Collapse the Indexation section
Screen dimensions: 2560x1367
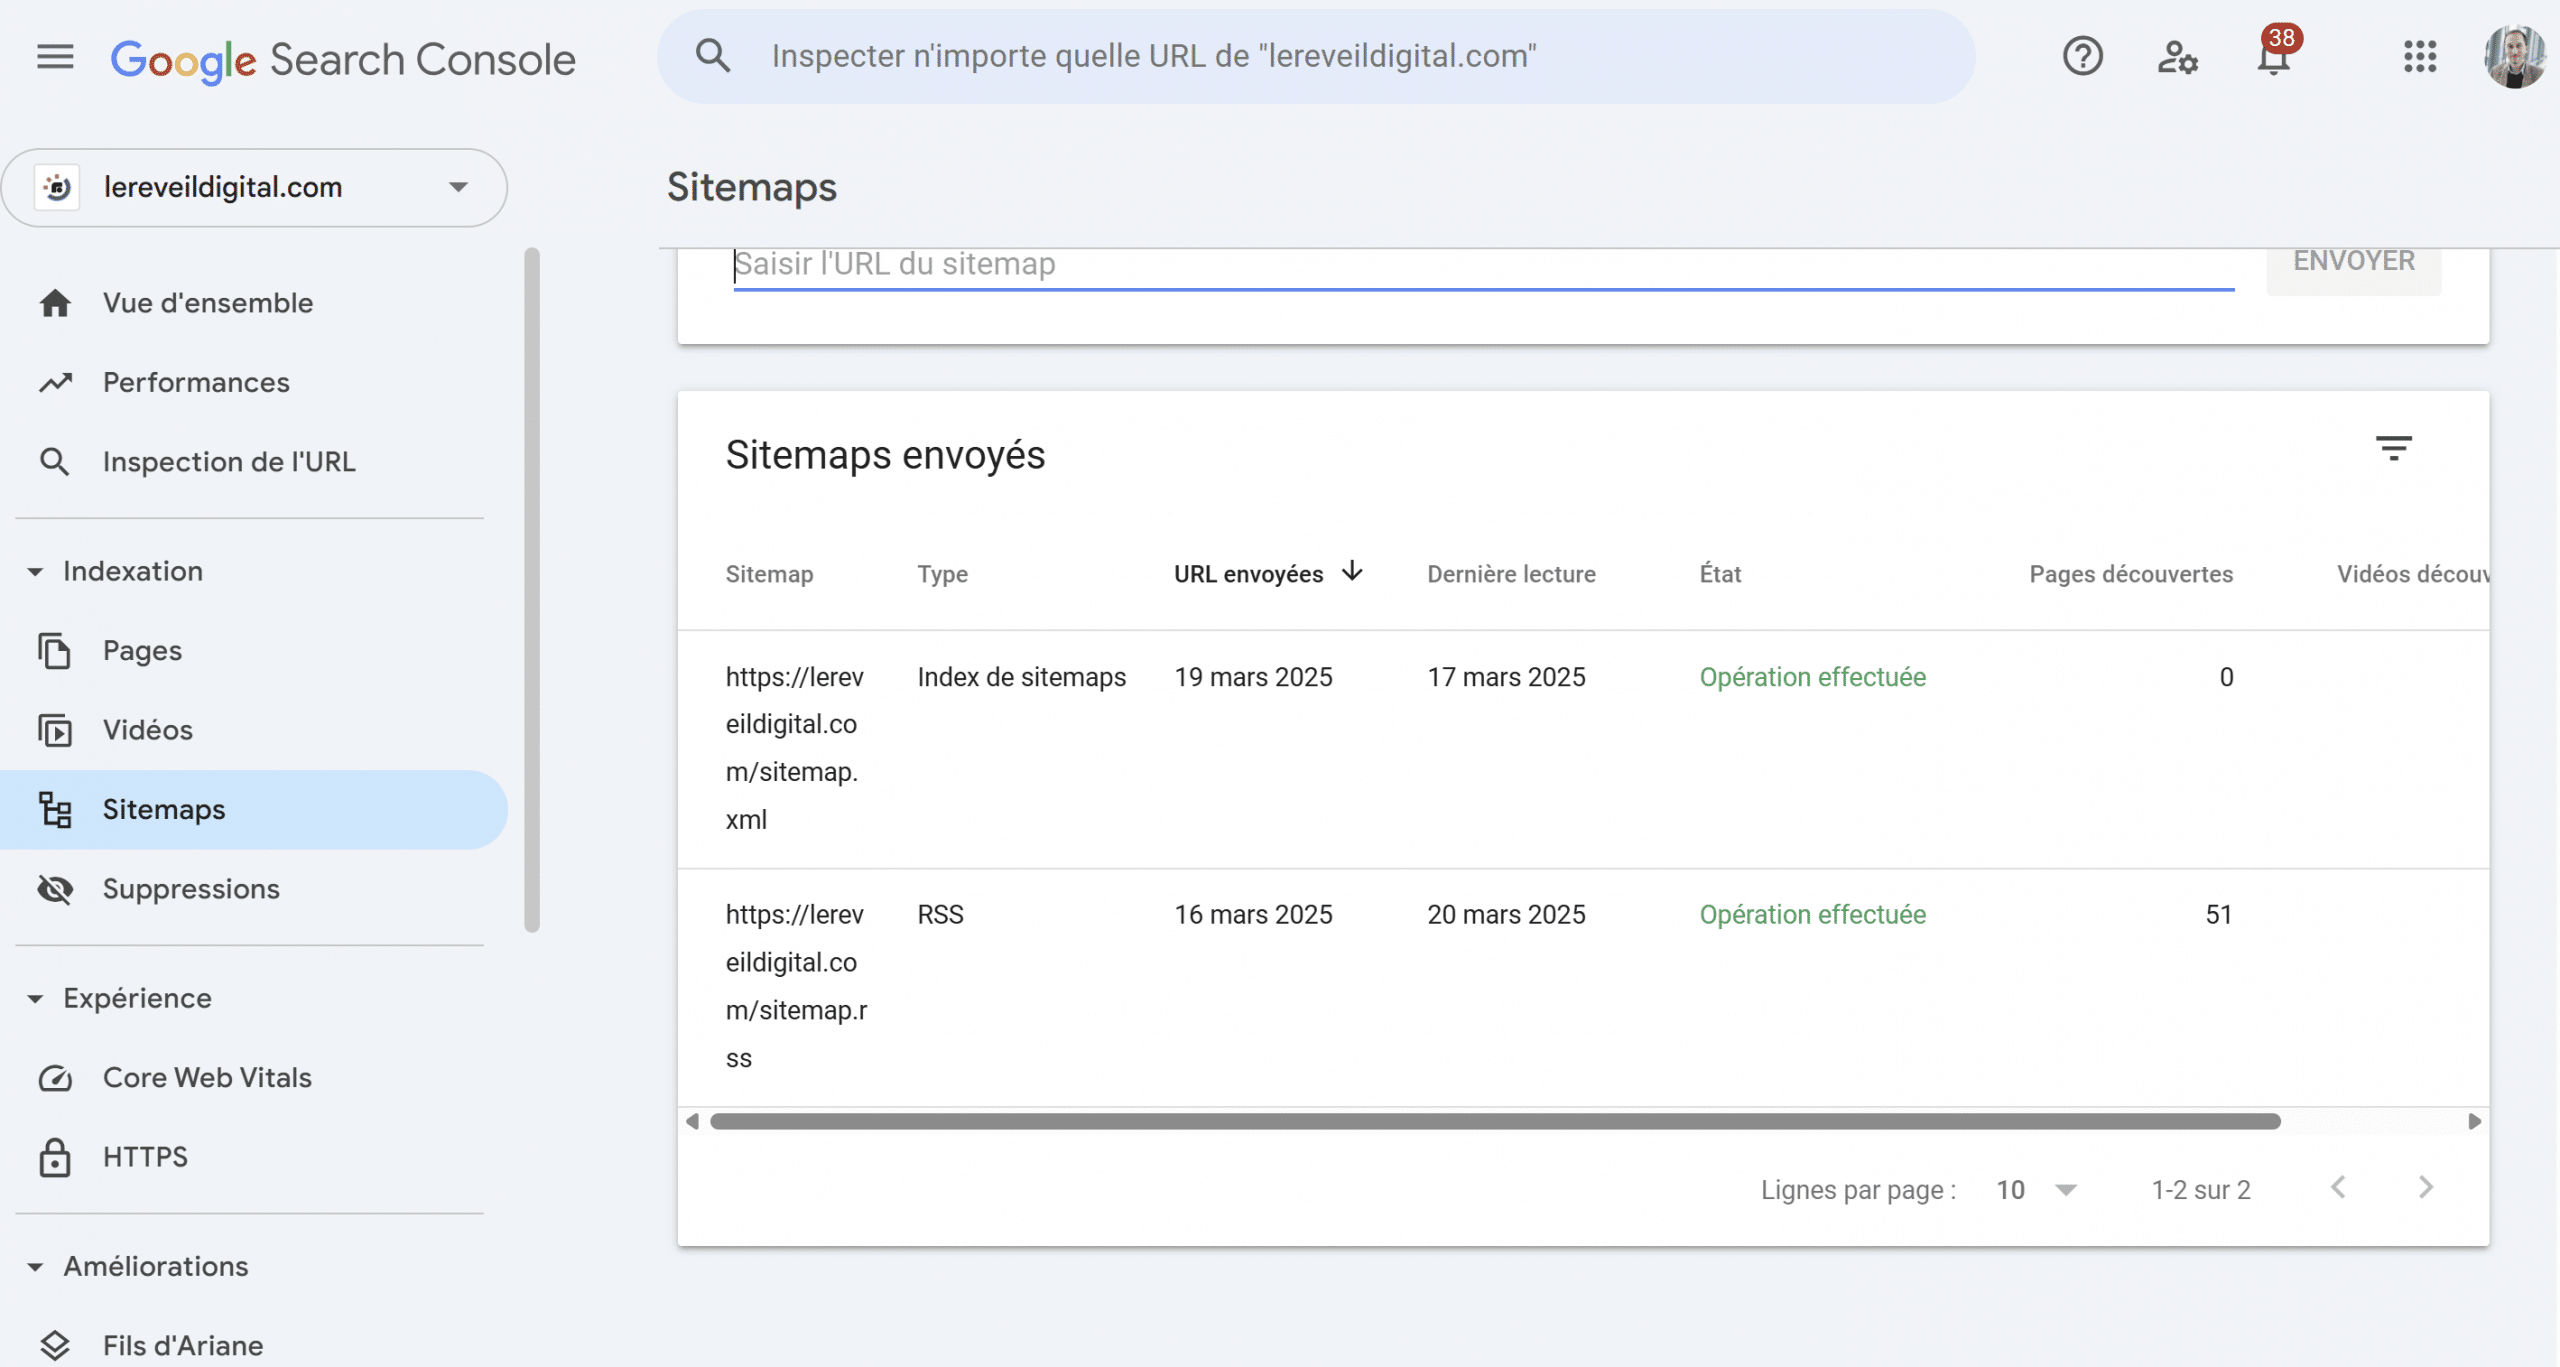click(x=35, y=570)
